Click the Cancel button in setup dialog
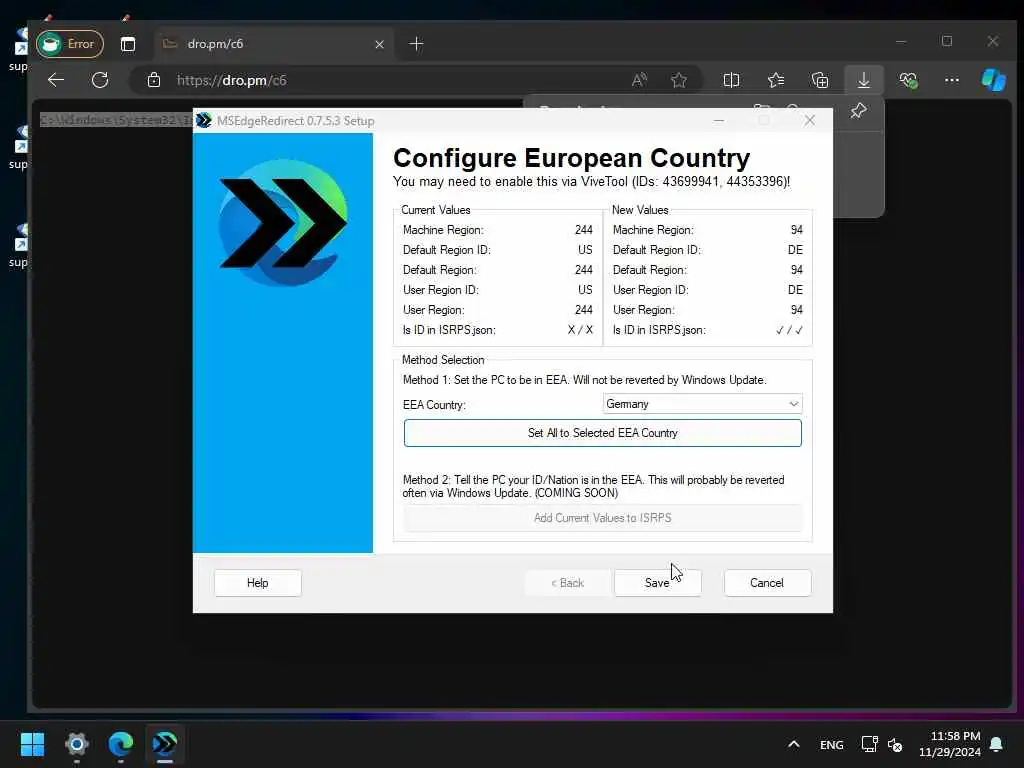Image resolution: width=1024 pixels, height=768 pixels. pyautogui.click(x=767, y=583)
